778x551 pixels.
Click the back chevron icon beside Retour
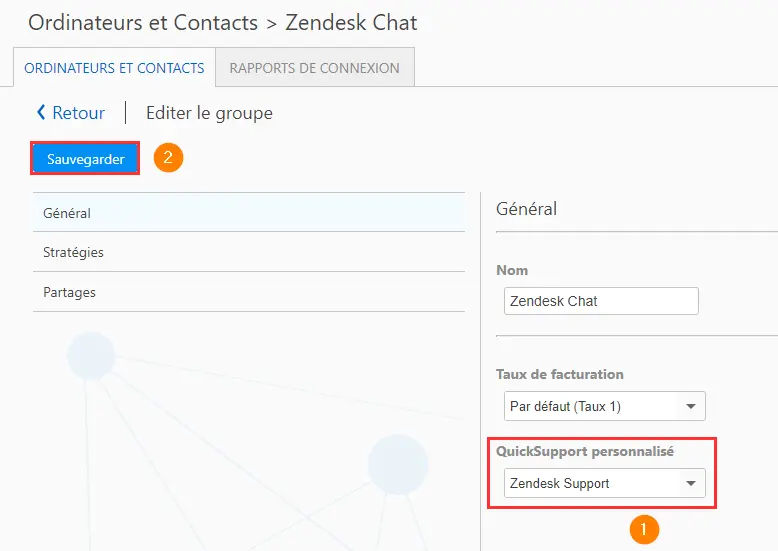(x=41, y=112)
